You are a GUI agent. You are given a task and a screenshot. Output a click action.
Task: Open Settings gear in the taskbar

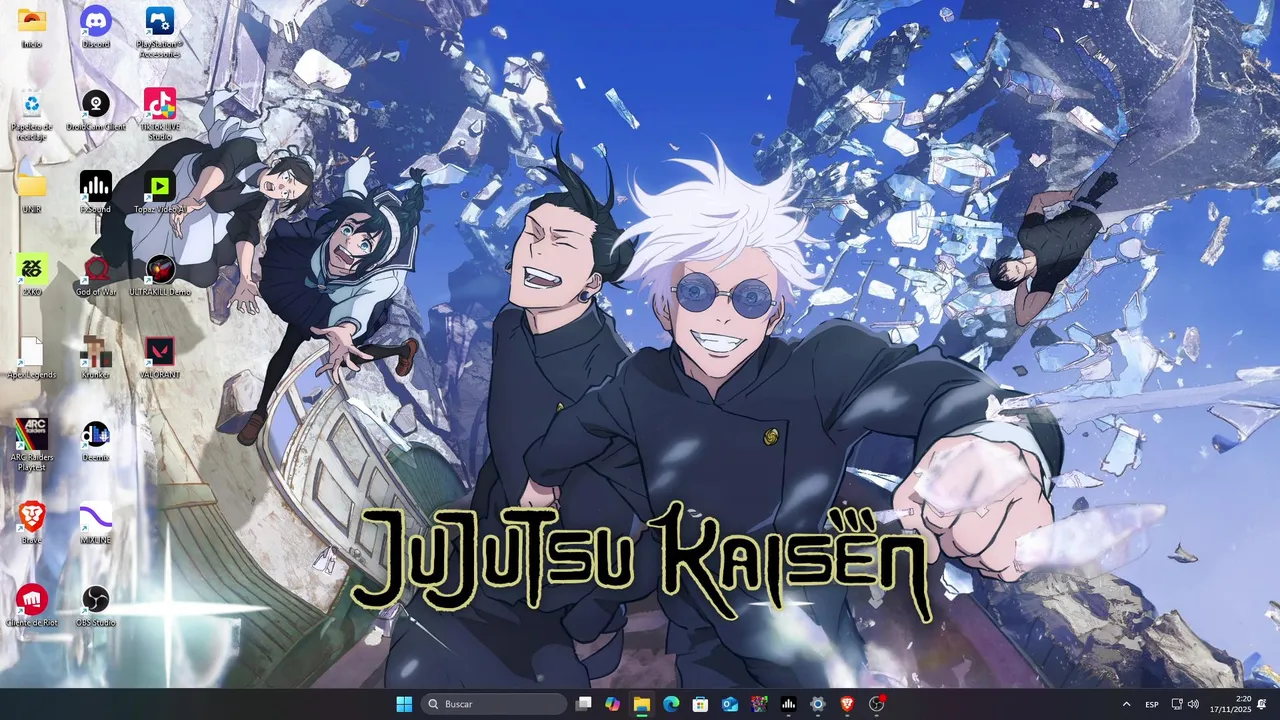point(818,704)
